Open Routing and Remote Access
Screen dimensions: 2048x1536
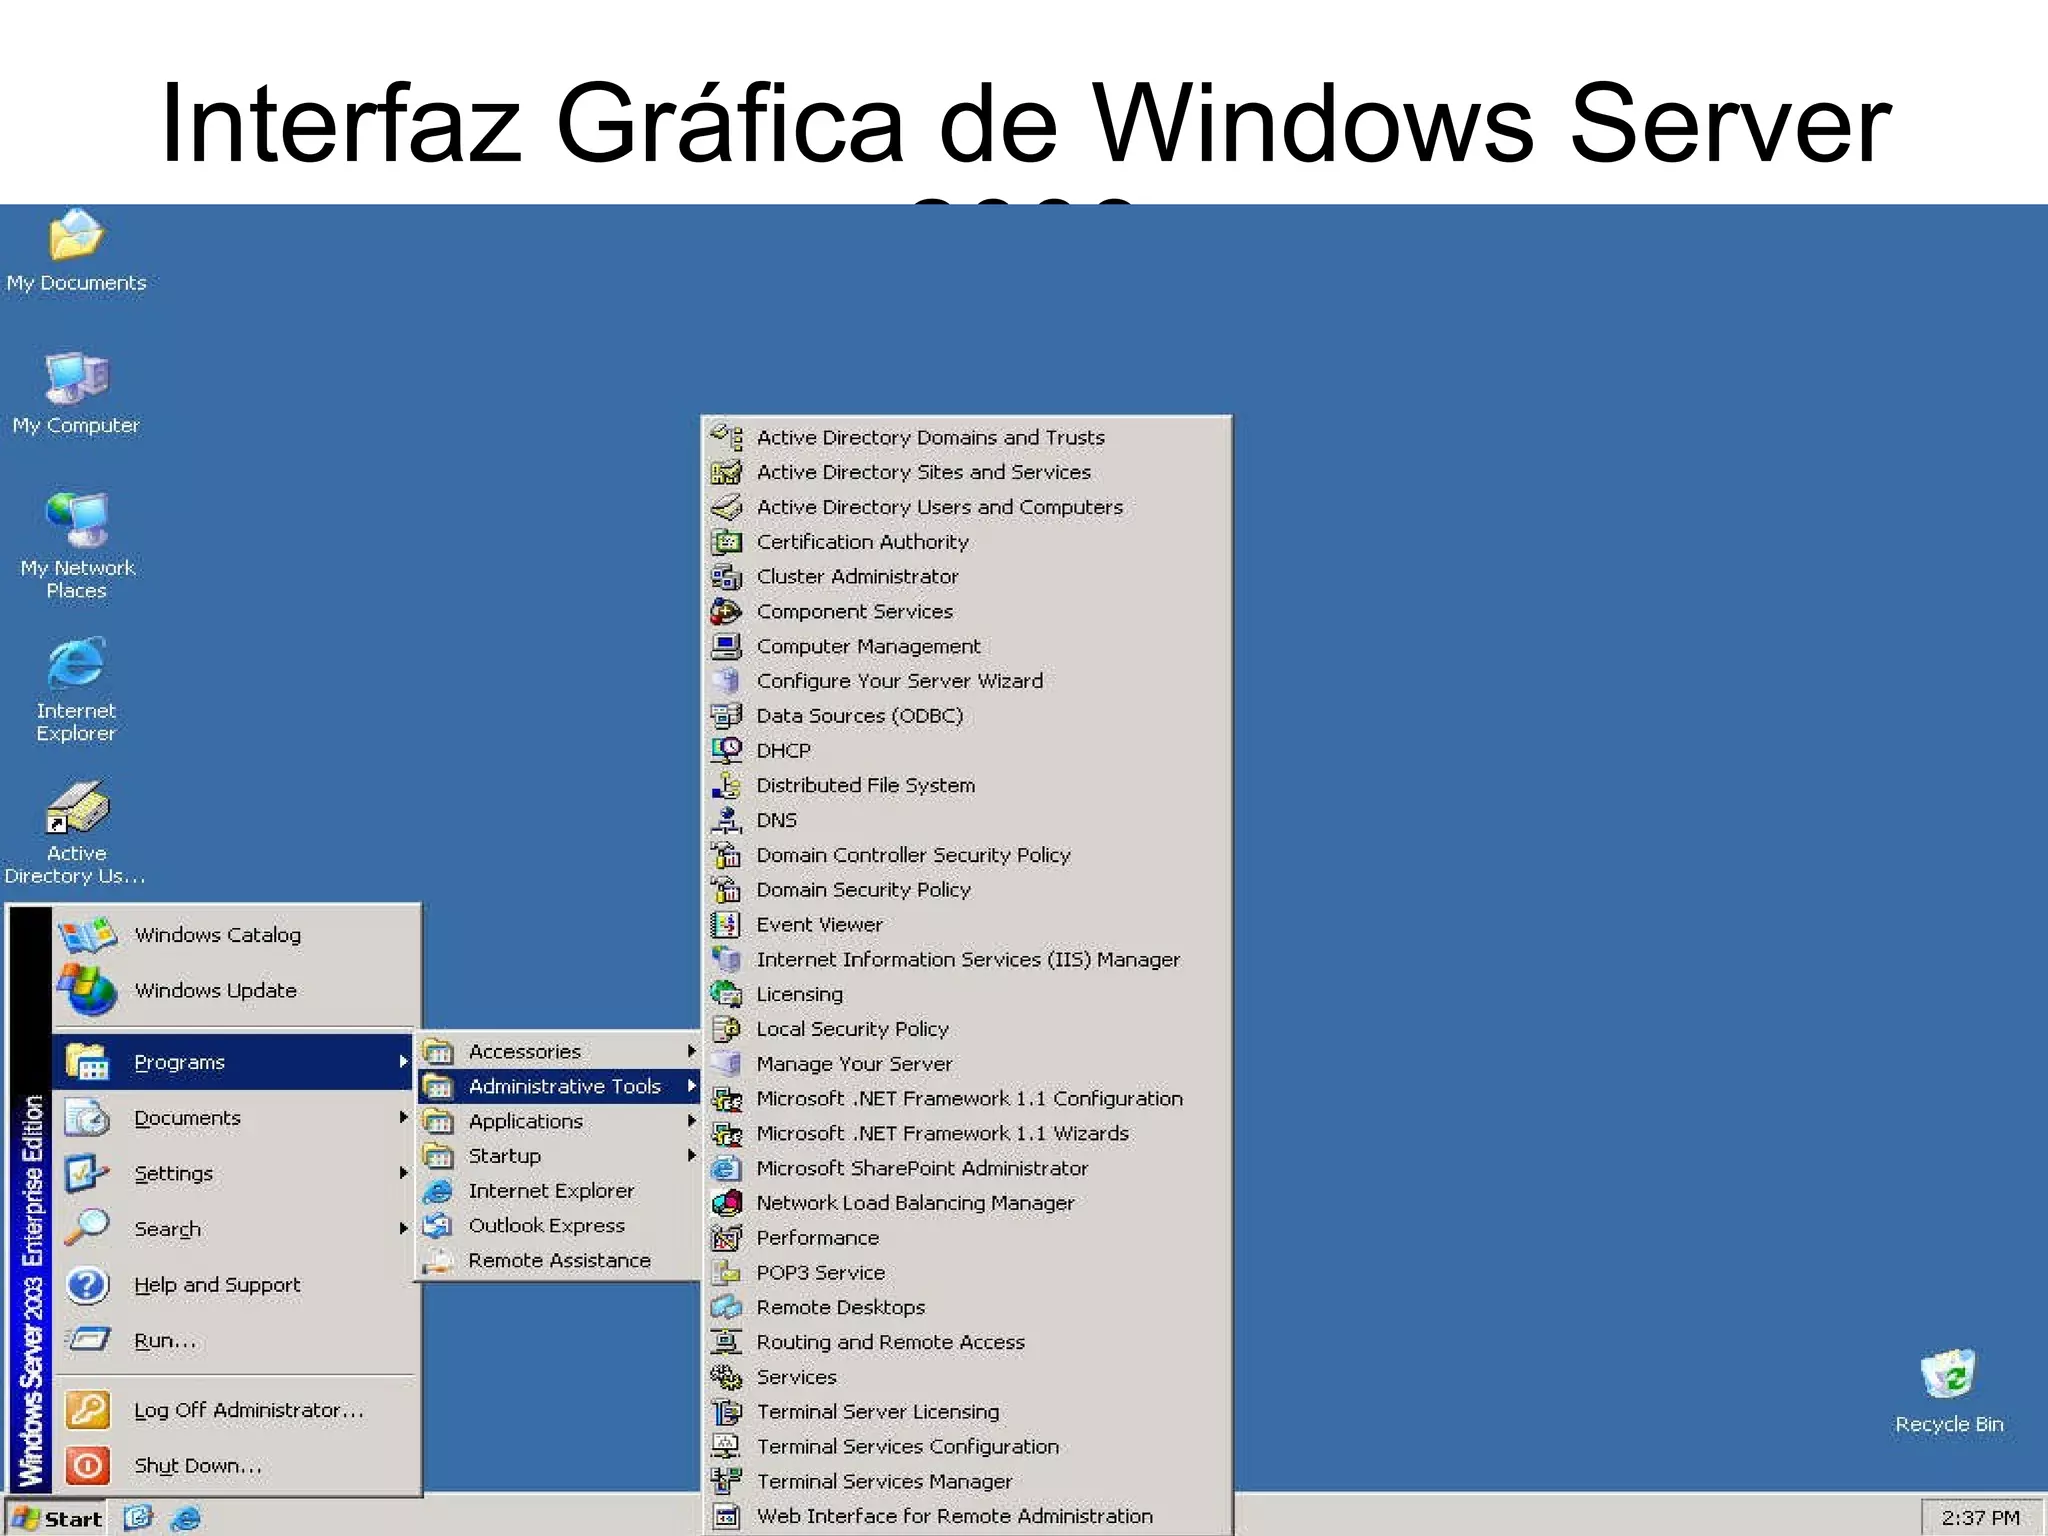pyautogui.click(x=966, y=1342)
